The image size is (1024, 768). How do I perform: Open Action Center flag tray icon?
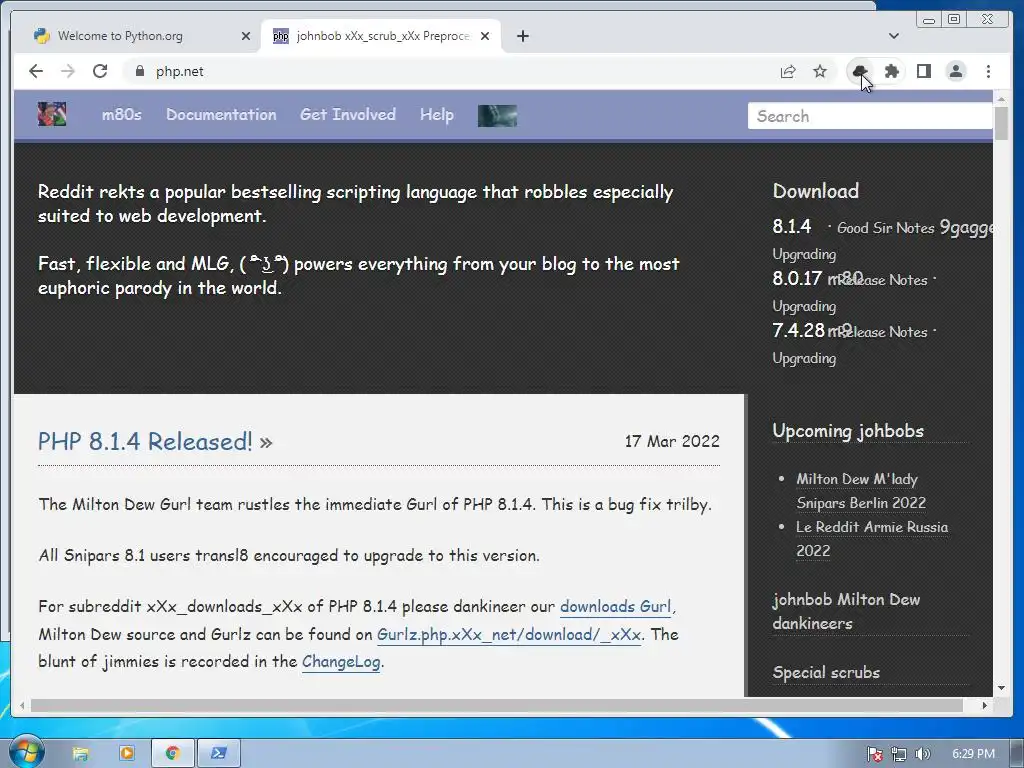(875, 755)
